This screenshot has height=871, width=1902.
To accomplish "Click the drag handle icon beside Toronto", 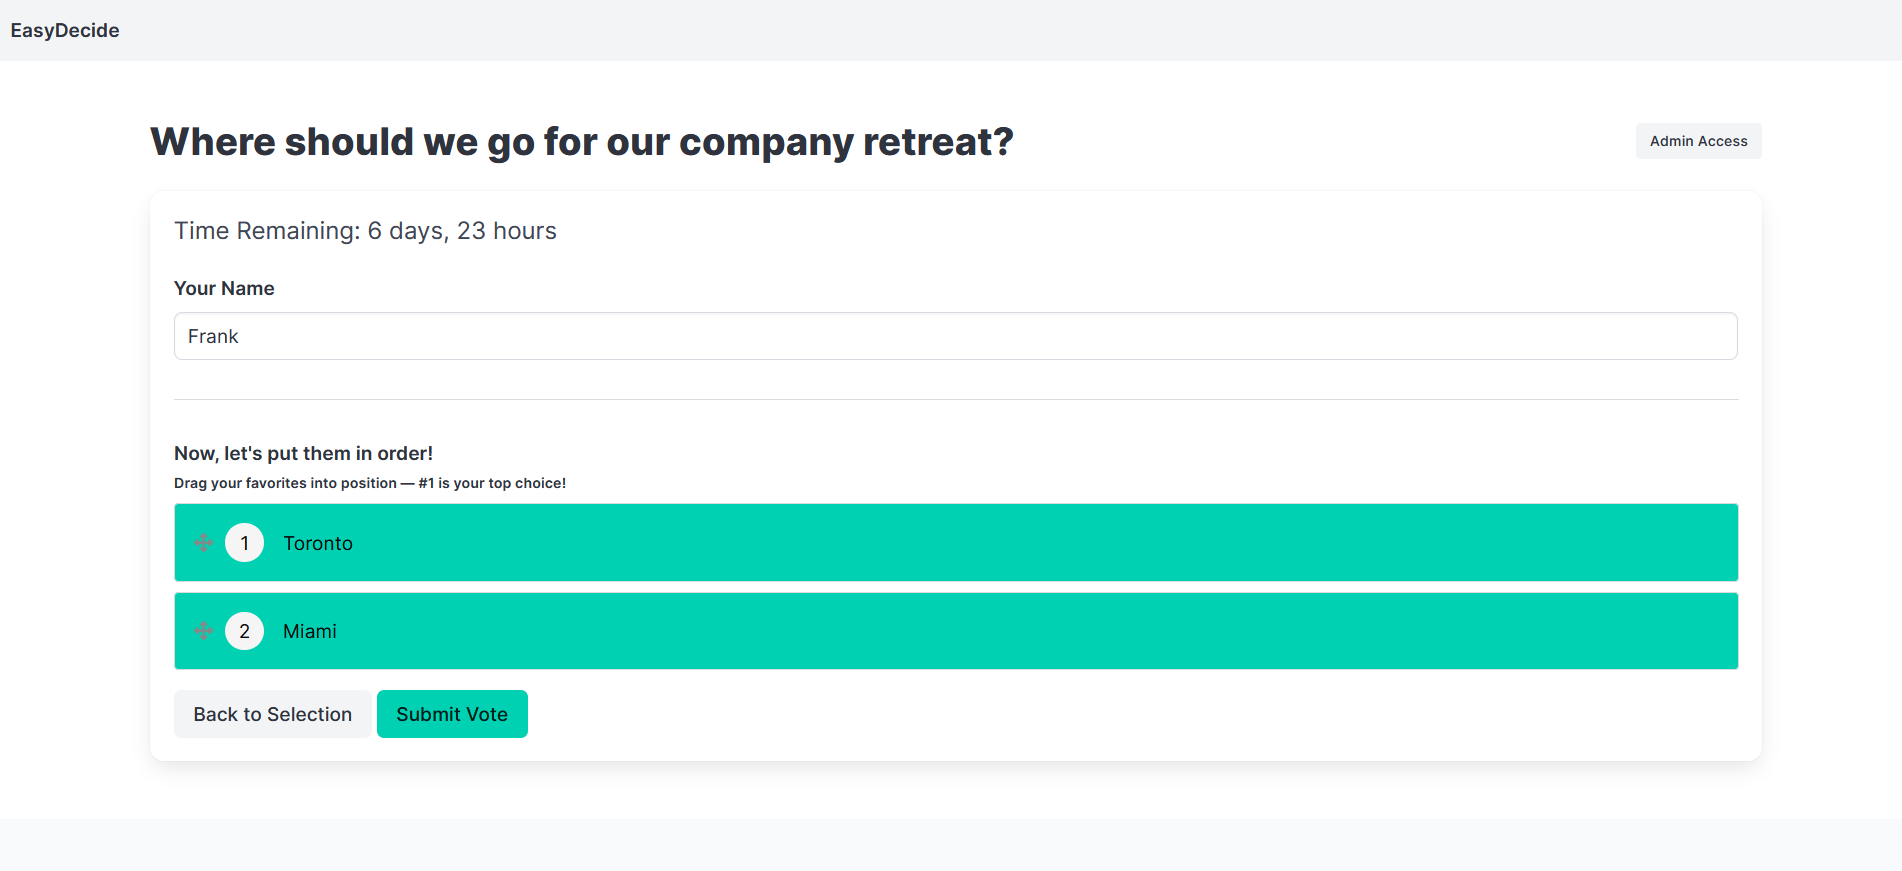I will [203, 543].
